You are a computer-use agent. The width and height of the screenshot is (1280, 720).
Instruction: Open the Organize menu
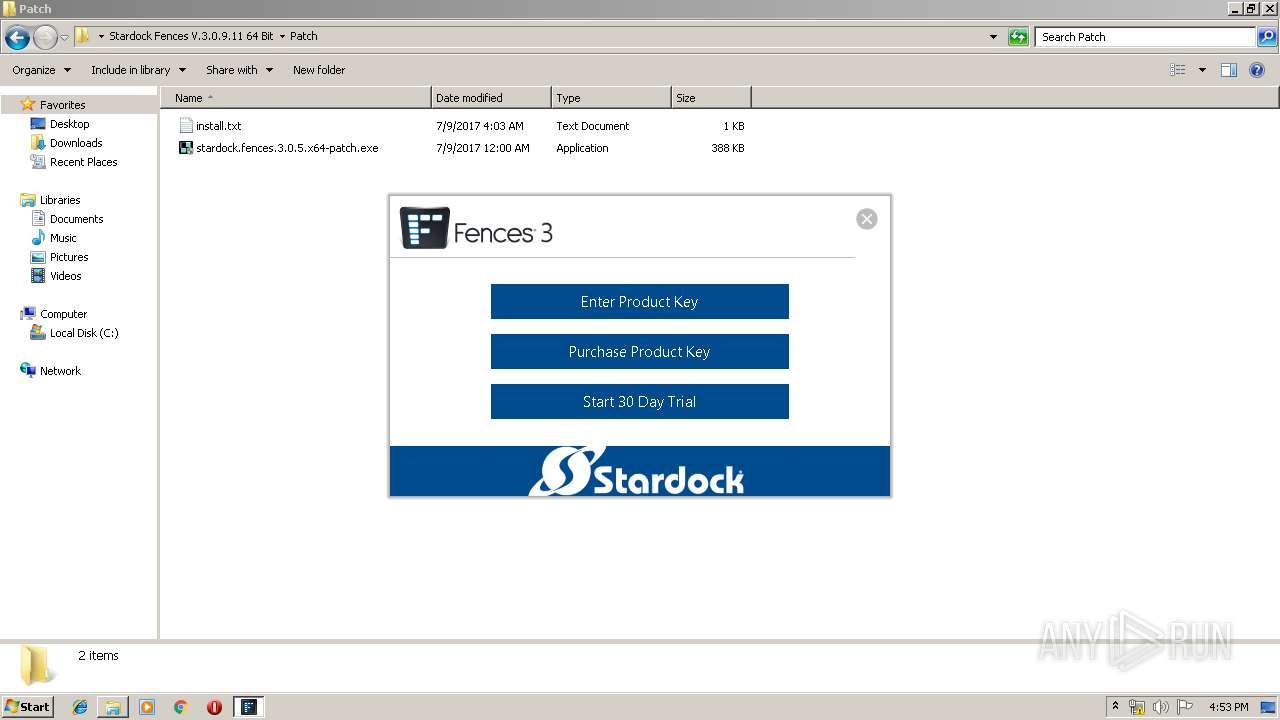(x=41, y=70)
